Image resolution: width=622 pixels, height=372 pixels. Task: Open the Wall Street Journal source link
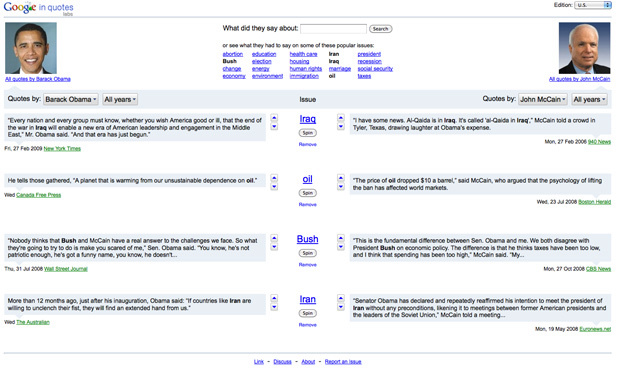tap(66, 269)
